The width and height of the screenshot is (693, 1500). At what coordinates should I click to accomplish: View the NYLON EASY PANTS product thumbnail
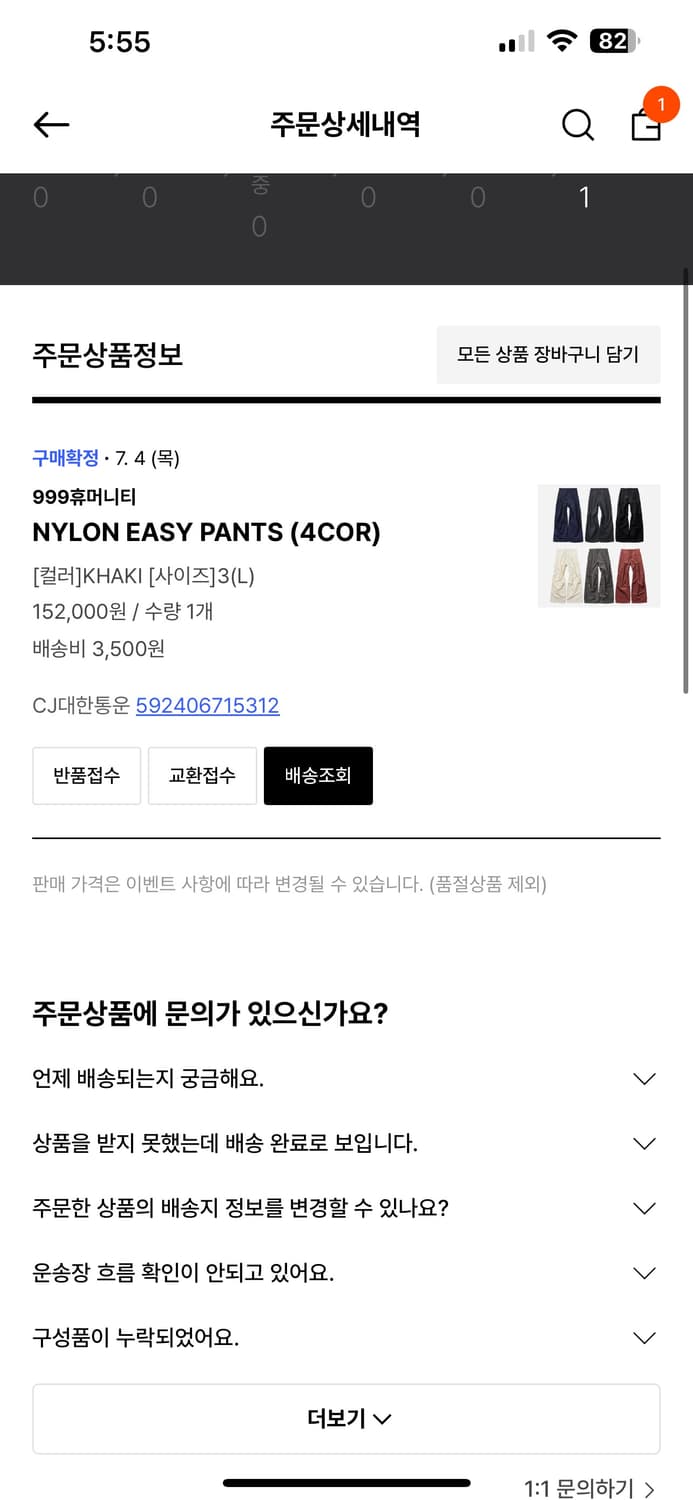tap(598, 546)
